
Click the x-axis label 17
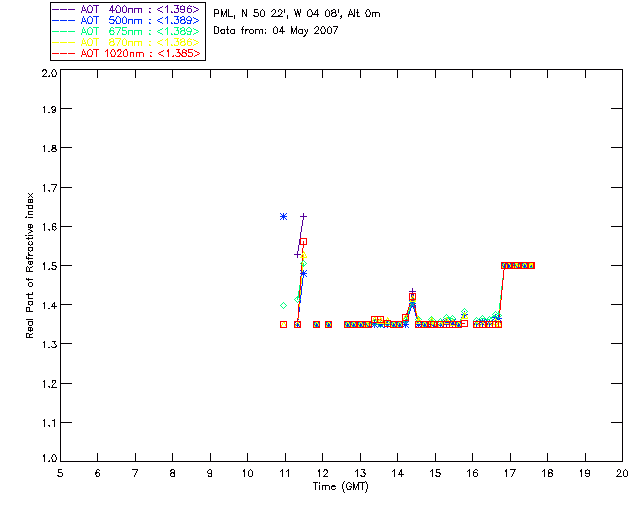510,473
